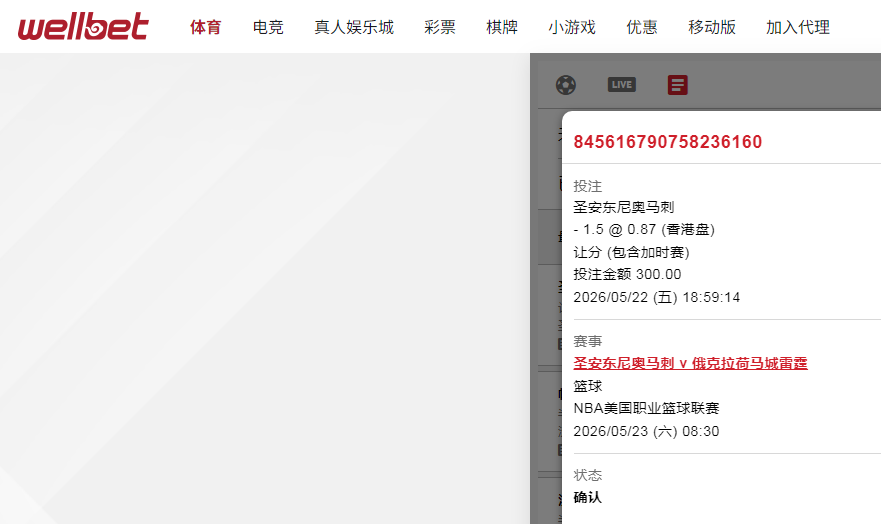Open the 移动版 page
The image size is (881, 524).
[712, 27]
